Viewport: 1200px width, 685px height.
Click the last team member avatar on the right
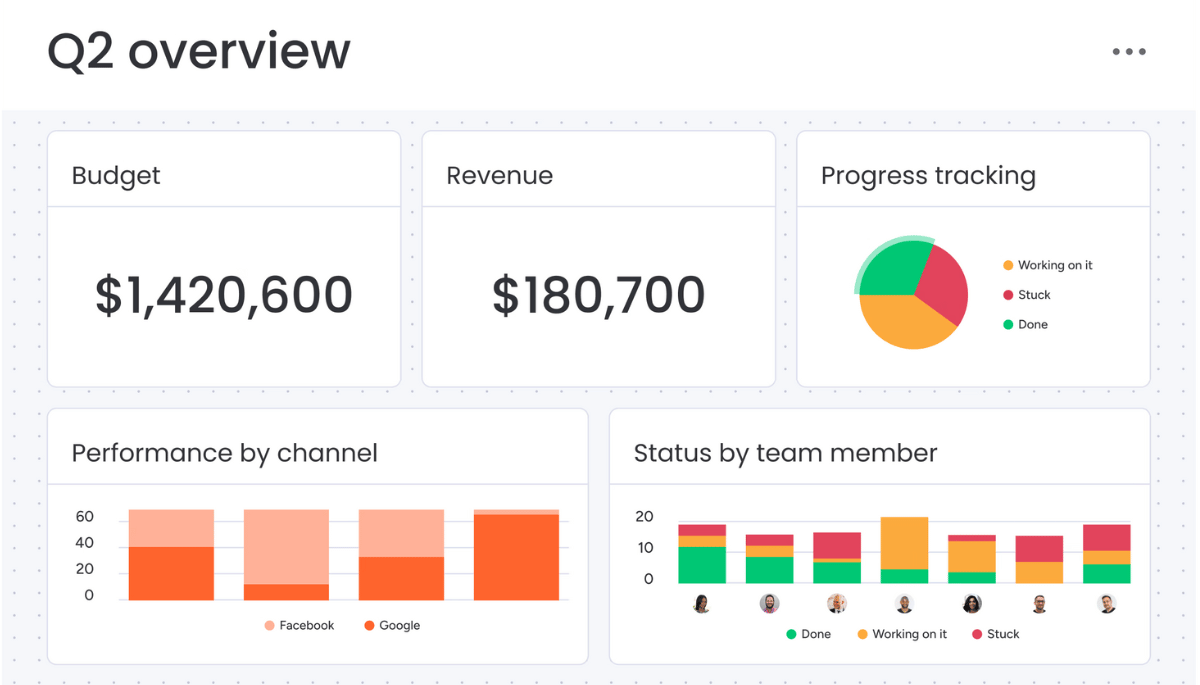click(x=1107, y=604)
